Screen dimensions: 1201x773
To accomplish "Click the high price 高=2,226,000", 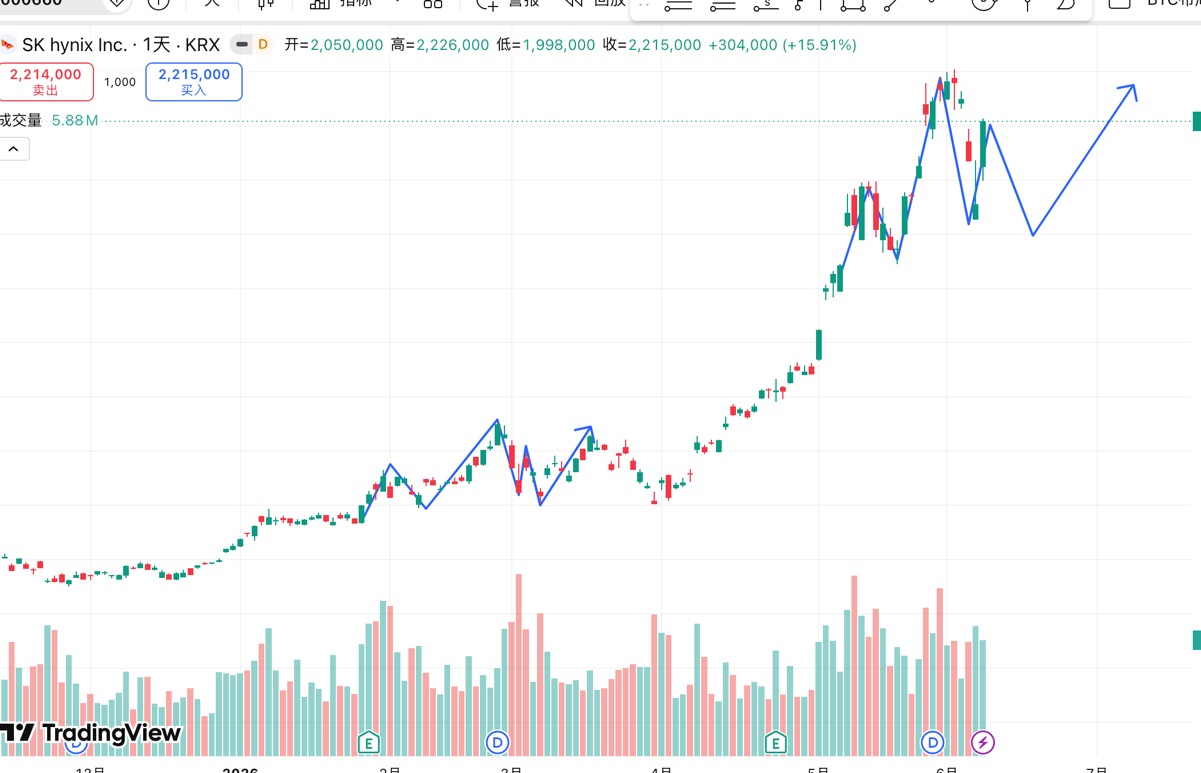I will [440, 45].
